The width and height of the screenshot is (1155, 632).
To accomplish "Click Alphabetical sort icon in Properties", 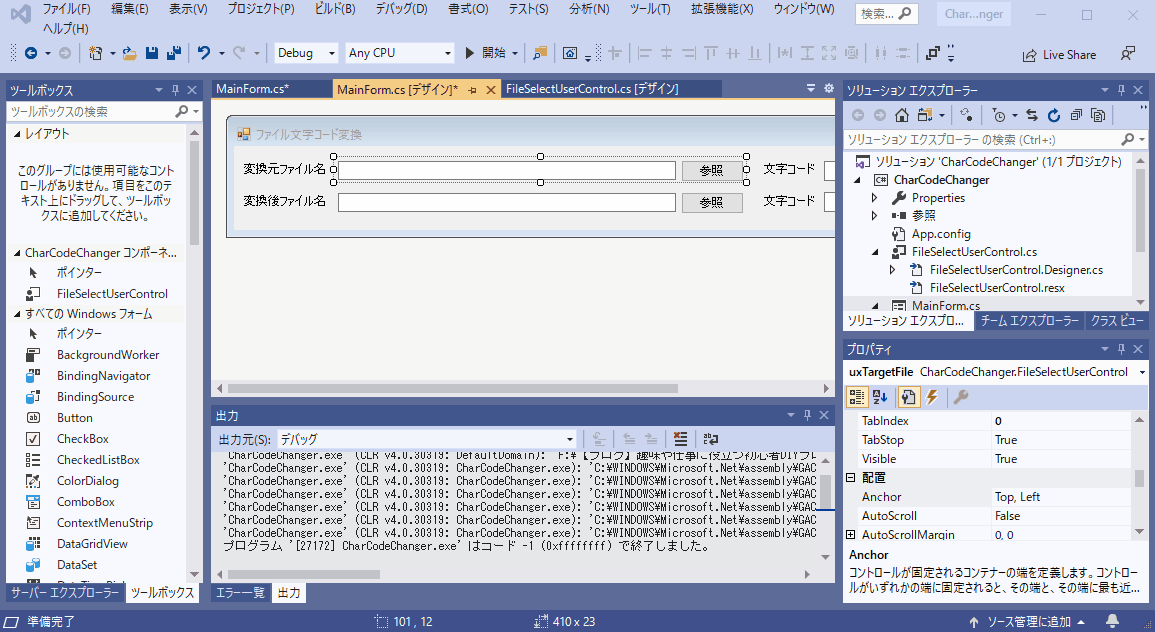I will point(880,397).
